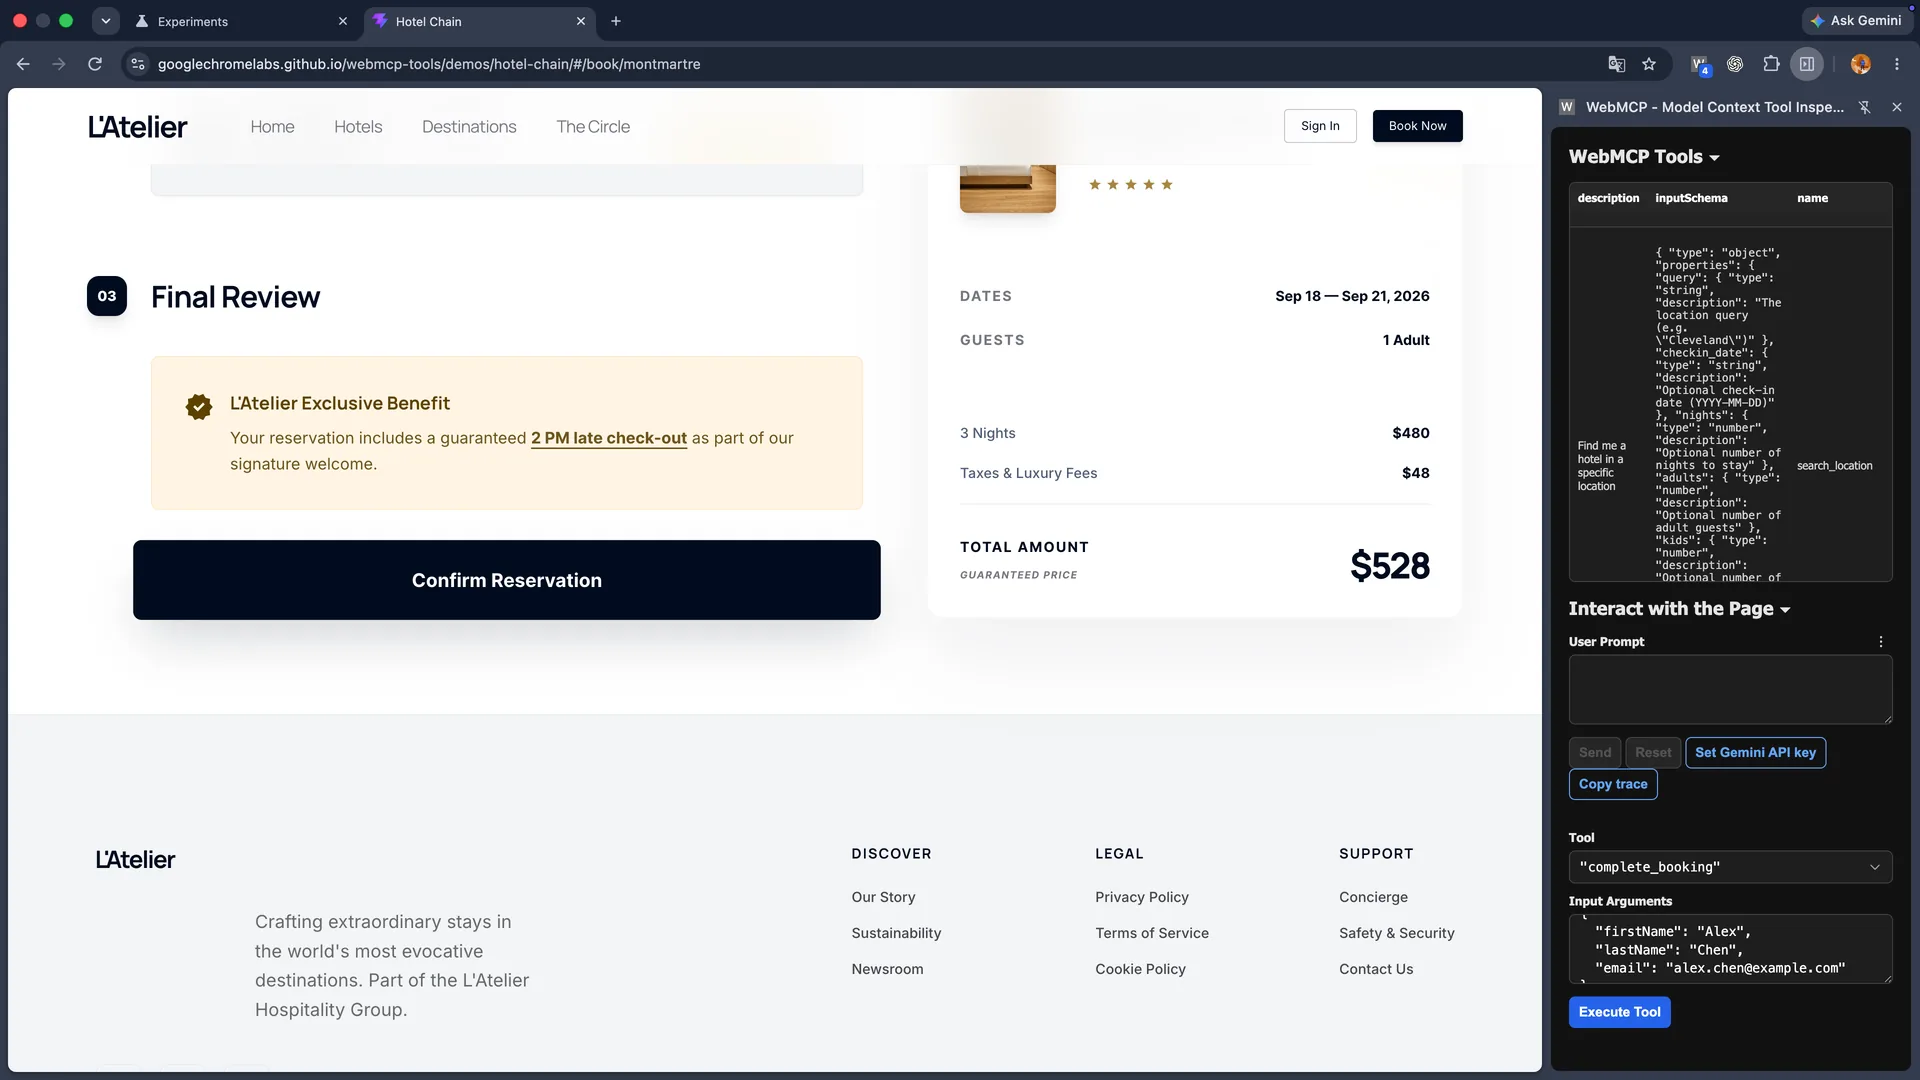1920x1080 pixels.
Task: Click the $528 total amount
Action: pyautogui.click(x=1389, y=566)
